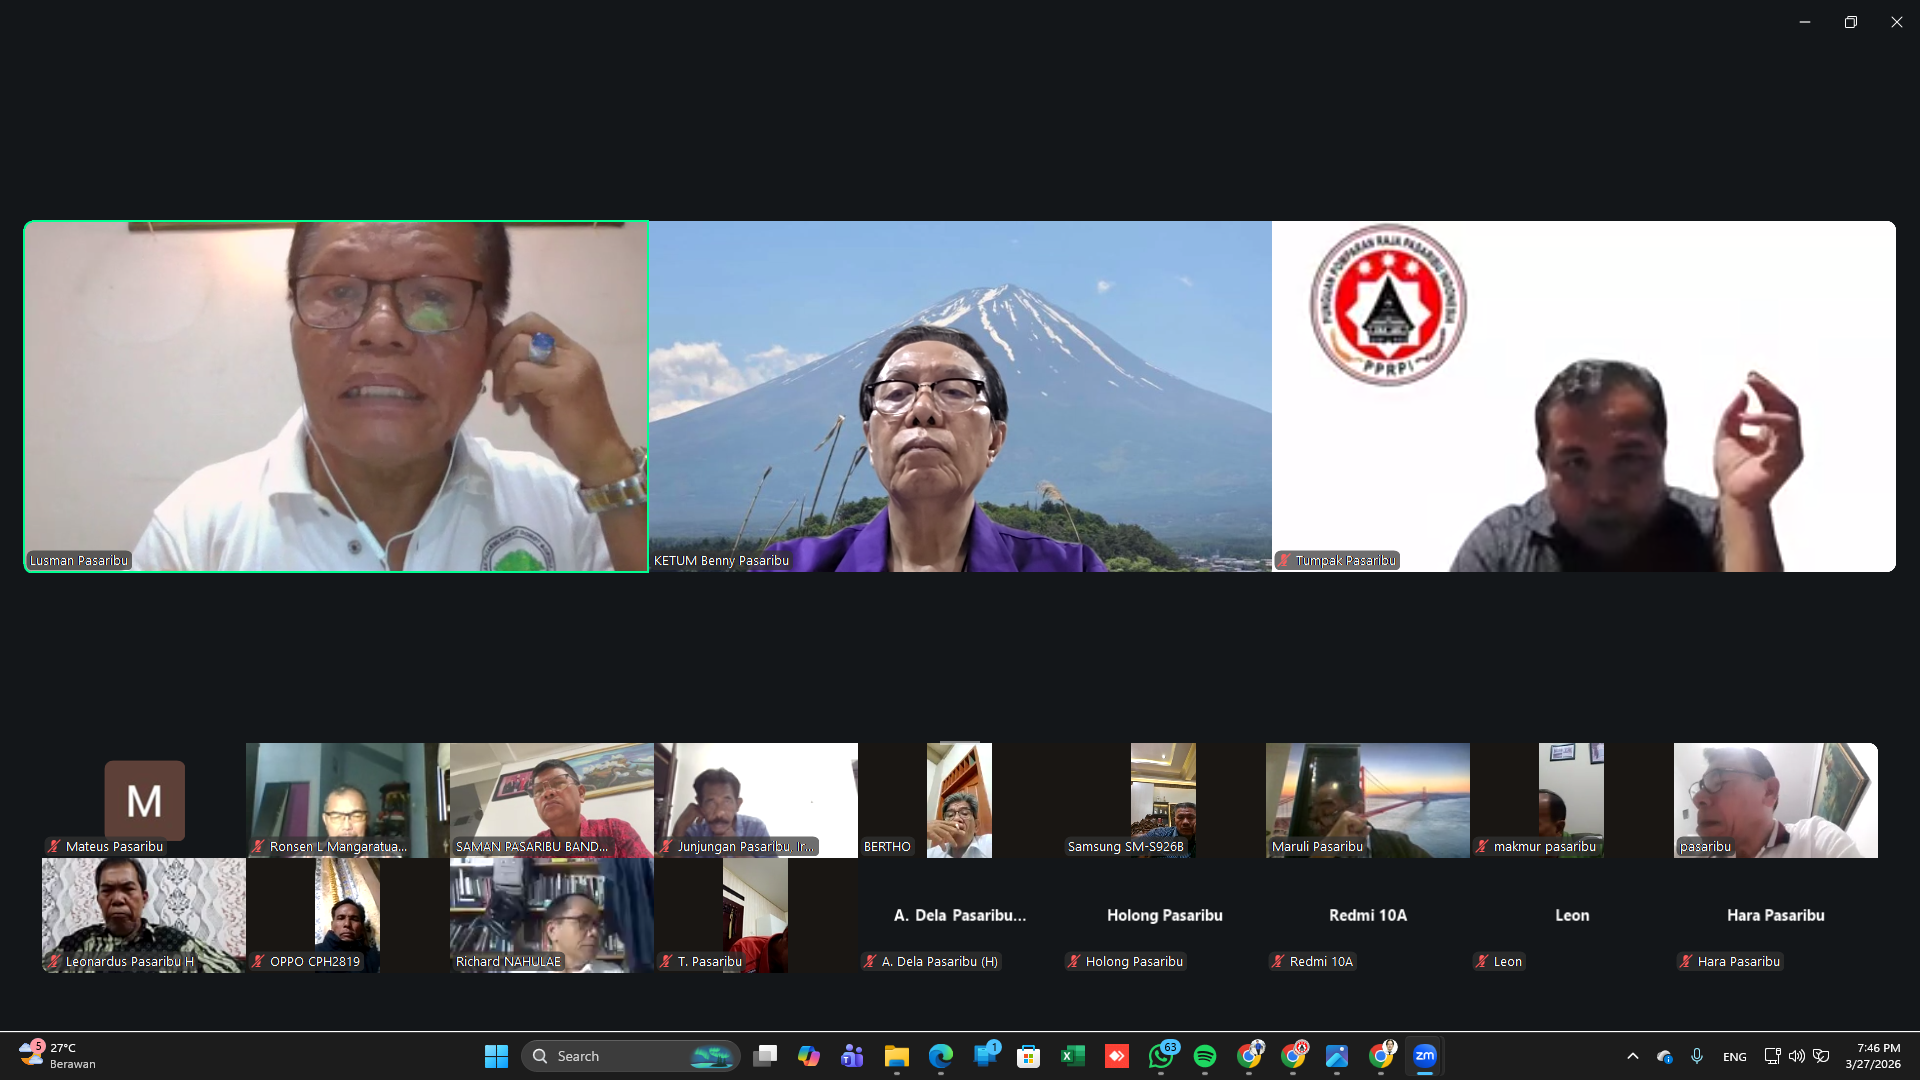
Task: Open Zoom app icon in taskbar
Action: (x=1425, y=1056)
